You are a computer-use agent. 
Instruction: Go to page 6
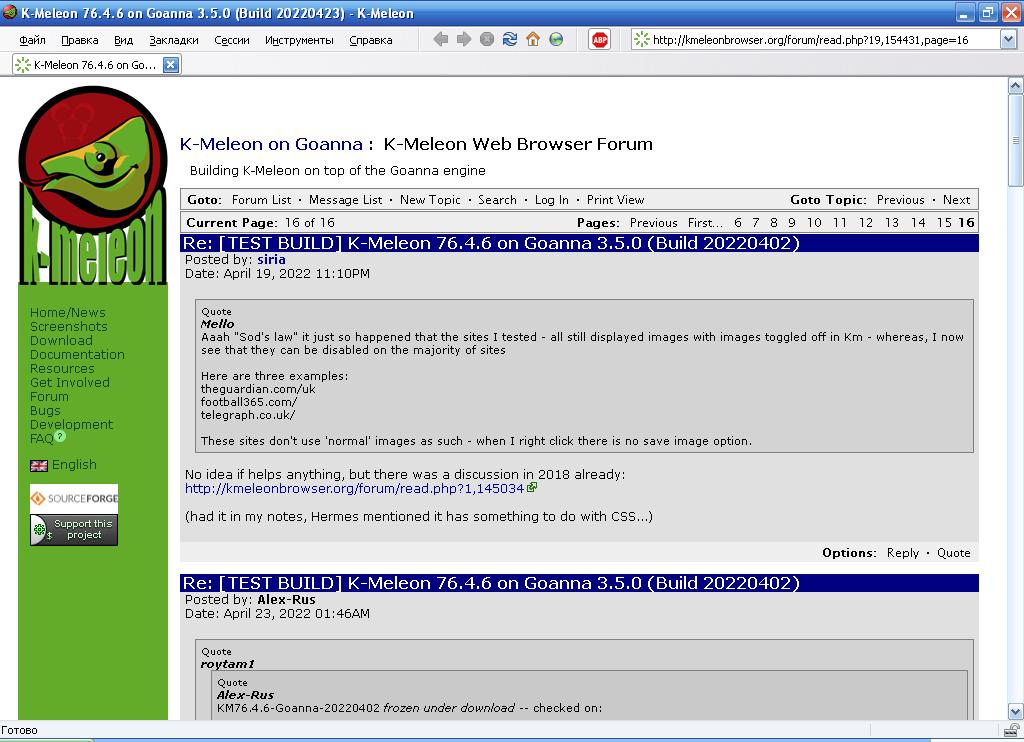[x=738, y=223]
